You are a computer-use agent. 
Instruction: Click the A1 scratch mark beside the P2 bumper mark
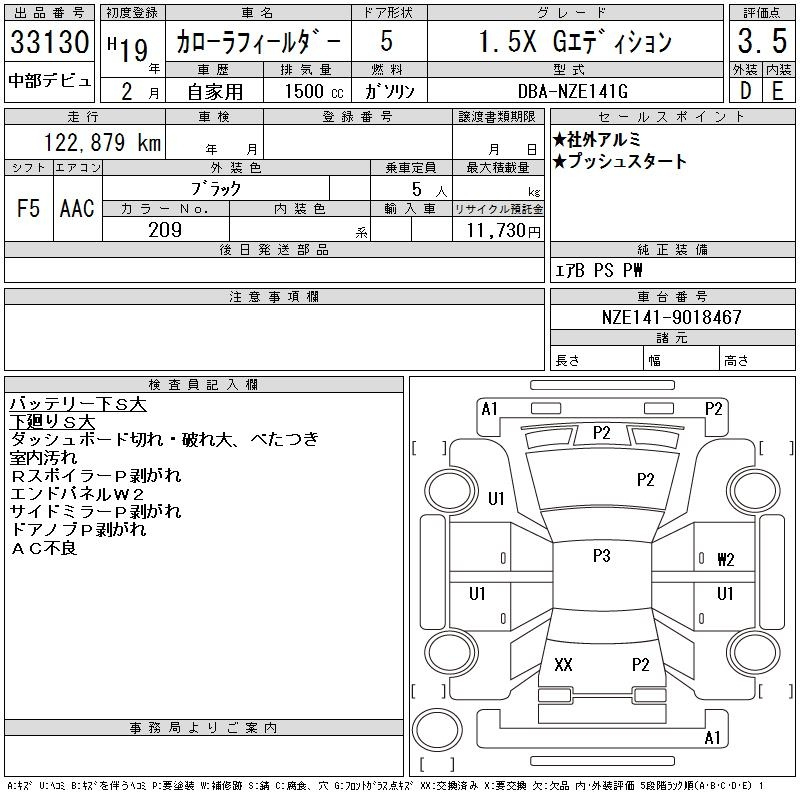[x=489, y=408]
